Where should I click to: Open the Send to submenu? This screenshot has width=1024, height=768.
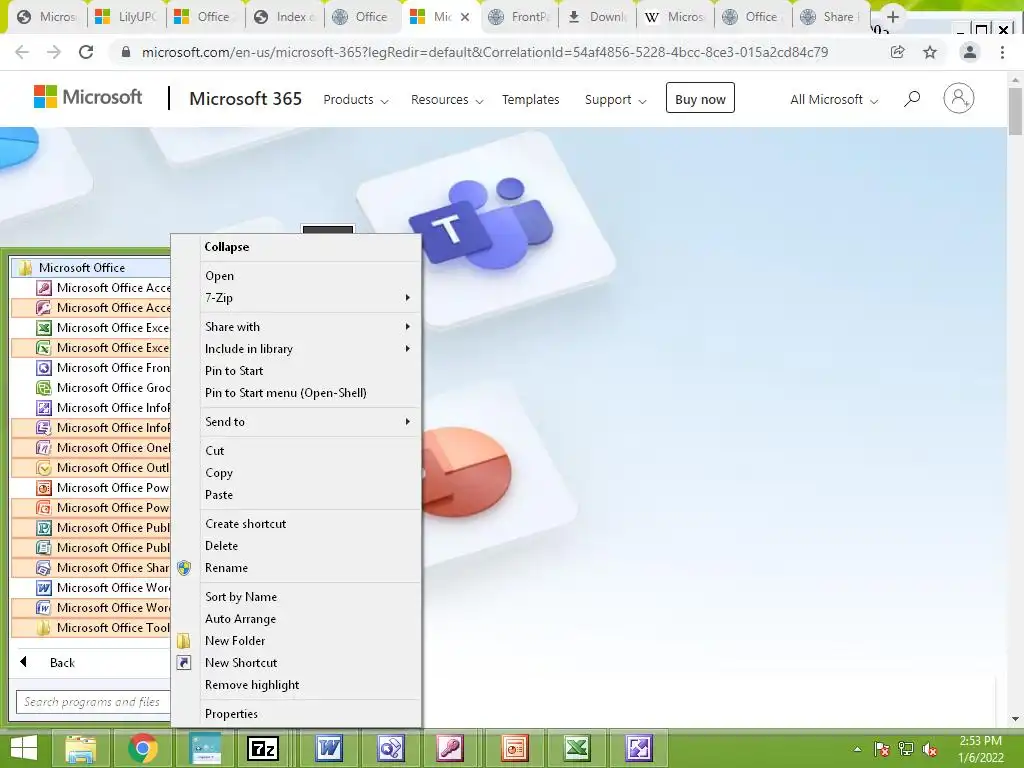pyautogui.click(x=310, y=422)
